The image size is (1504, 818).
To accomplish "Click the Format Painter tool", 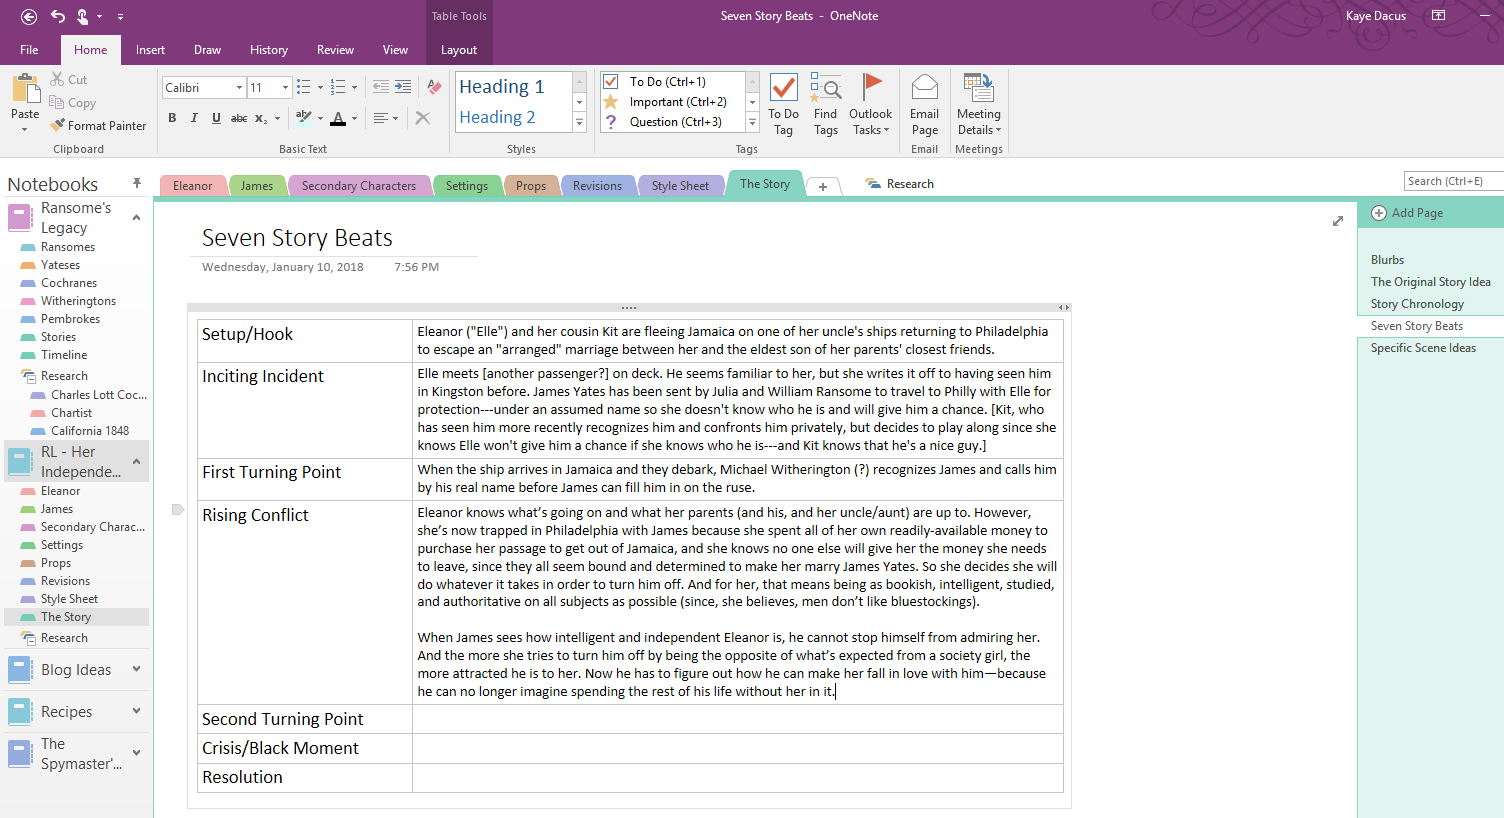I will pos(98,126).
